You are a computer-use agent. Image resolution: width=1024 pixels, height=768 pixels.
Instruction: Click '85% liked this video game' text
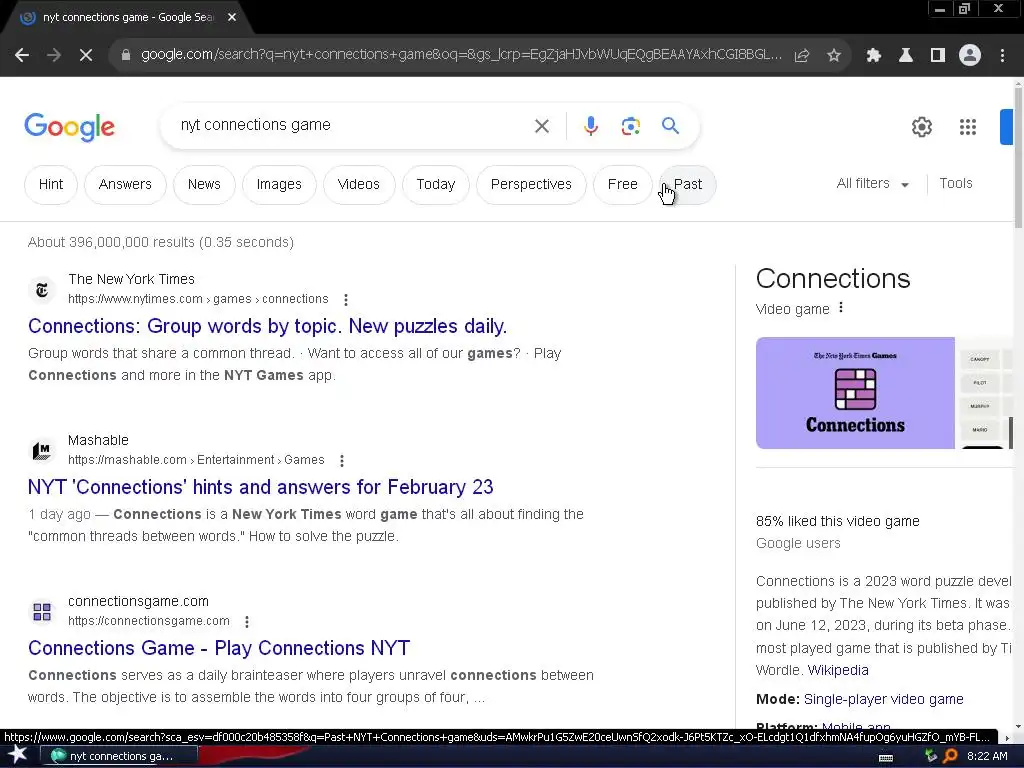coord(837,521)
